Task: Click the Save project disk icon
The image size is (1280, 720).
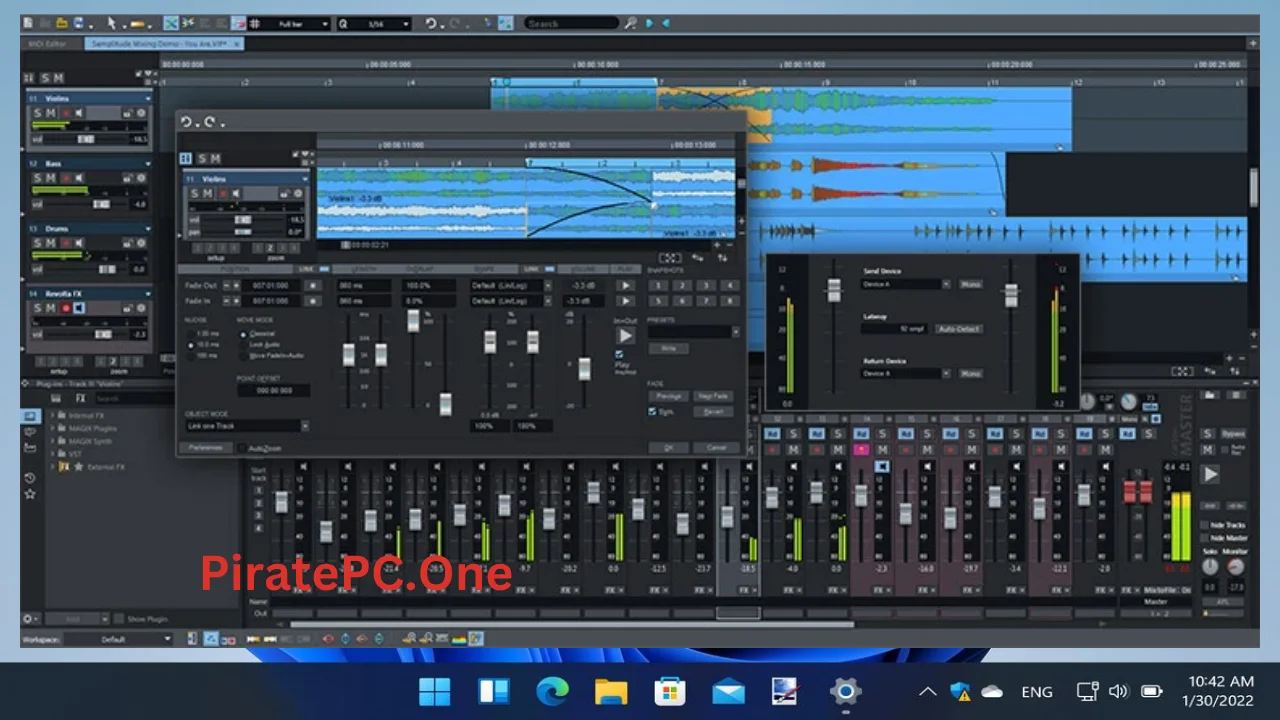Action: [x=78, y=23]
